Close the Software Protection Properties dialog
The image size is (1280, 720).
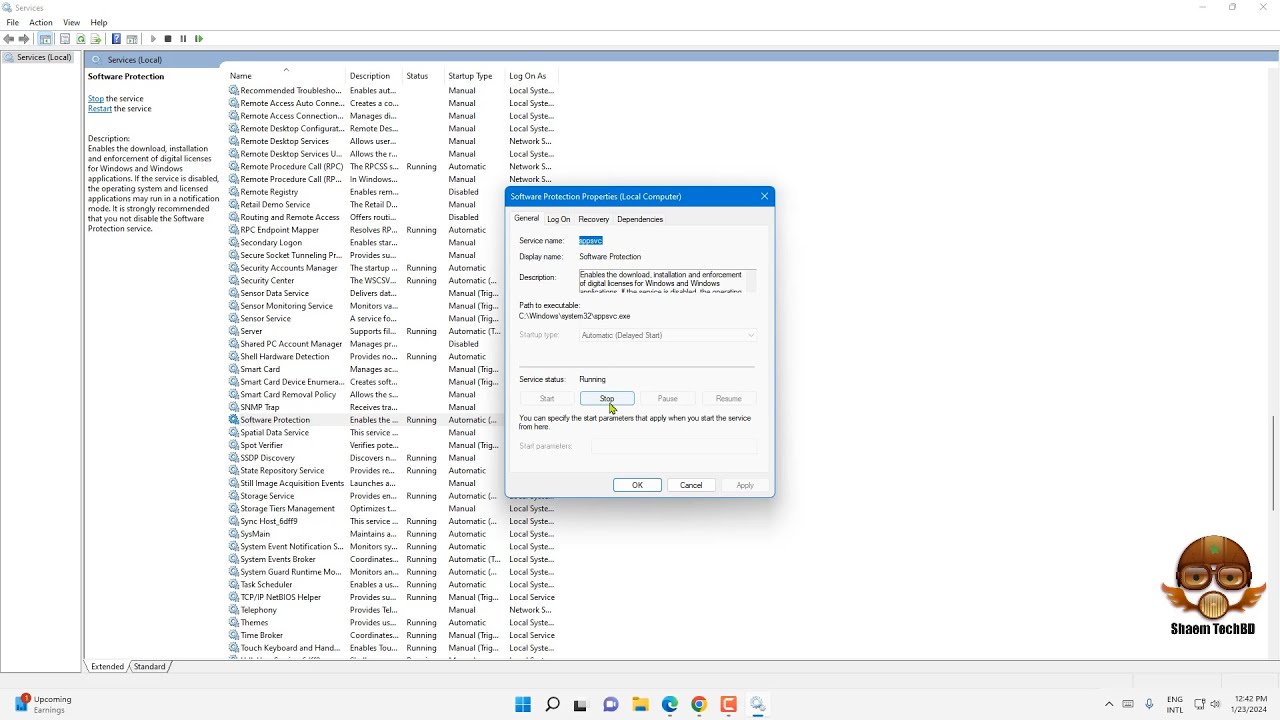(764, 196)
